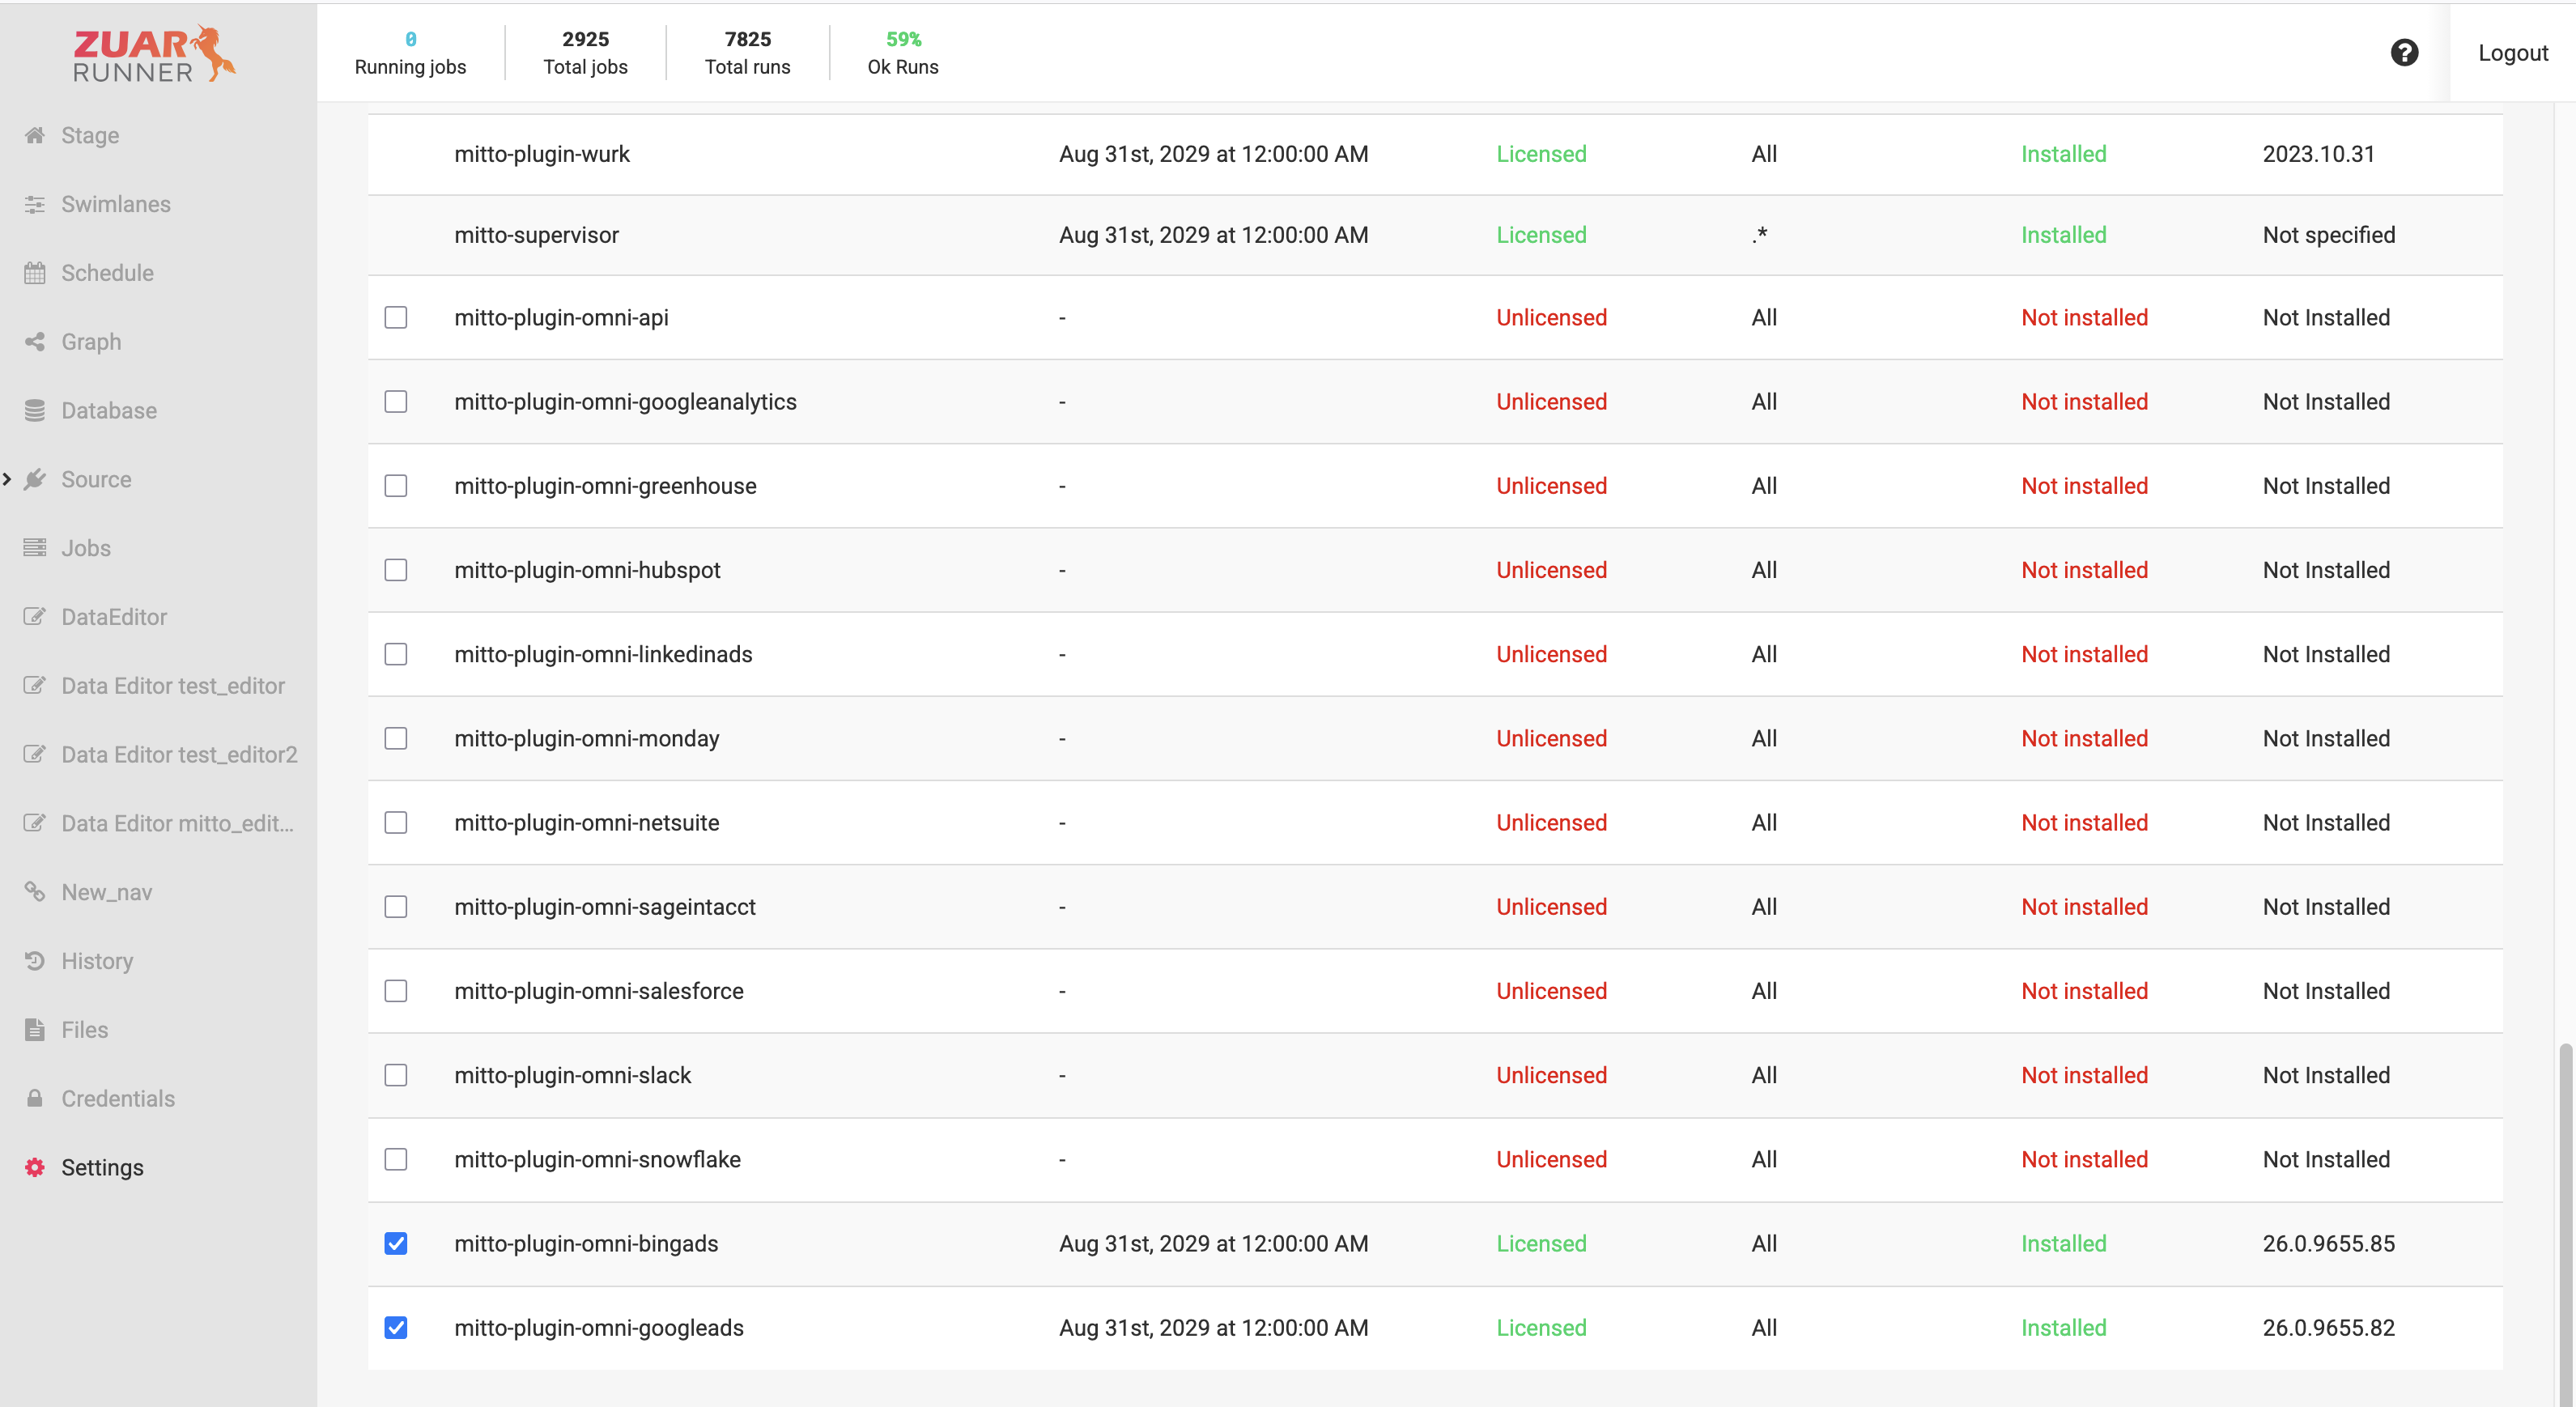The height and width of the screenshot is (1407, 2576).
Task: Open the Schedule page
Action: coord(107,273)
